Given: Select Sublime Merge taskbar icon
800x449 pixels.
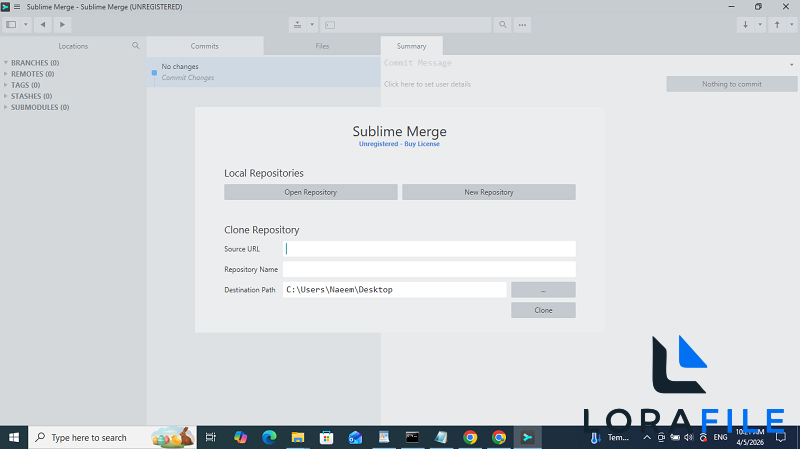Looking at the screenshot, I should point(528,437).
